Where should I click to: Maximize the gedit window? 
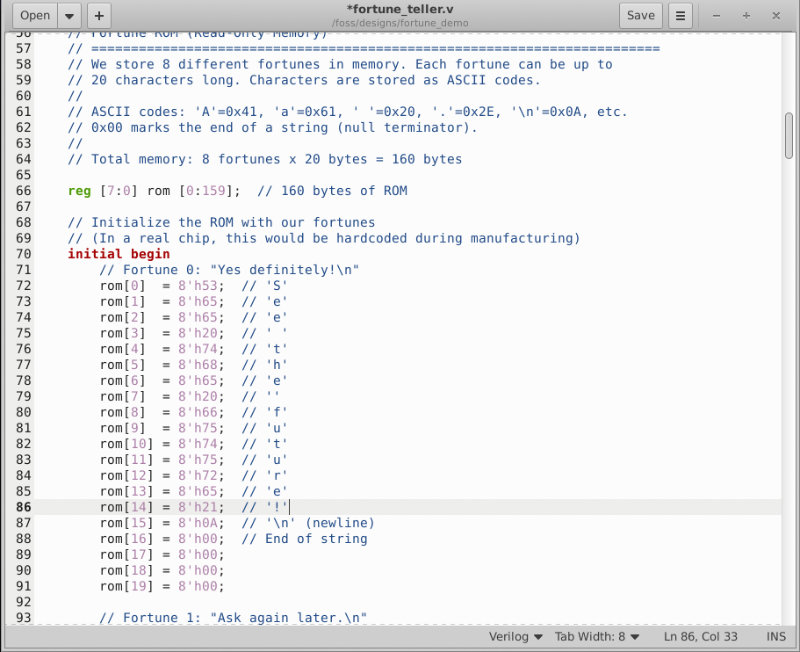(746, 15)
